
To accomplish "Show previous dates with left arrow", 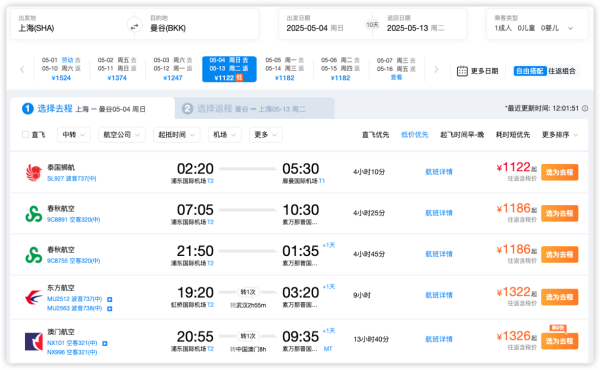I will pyautogui.click(x=22, y=70).
